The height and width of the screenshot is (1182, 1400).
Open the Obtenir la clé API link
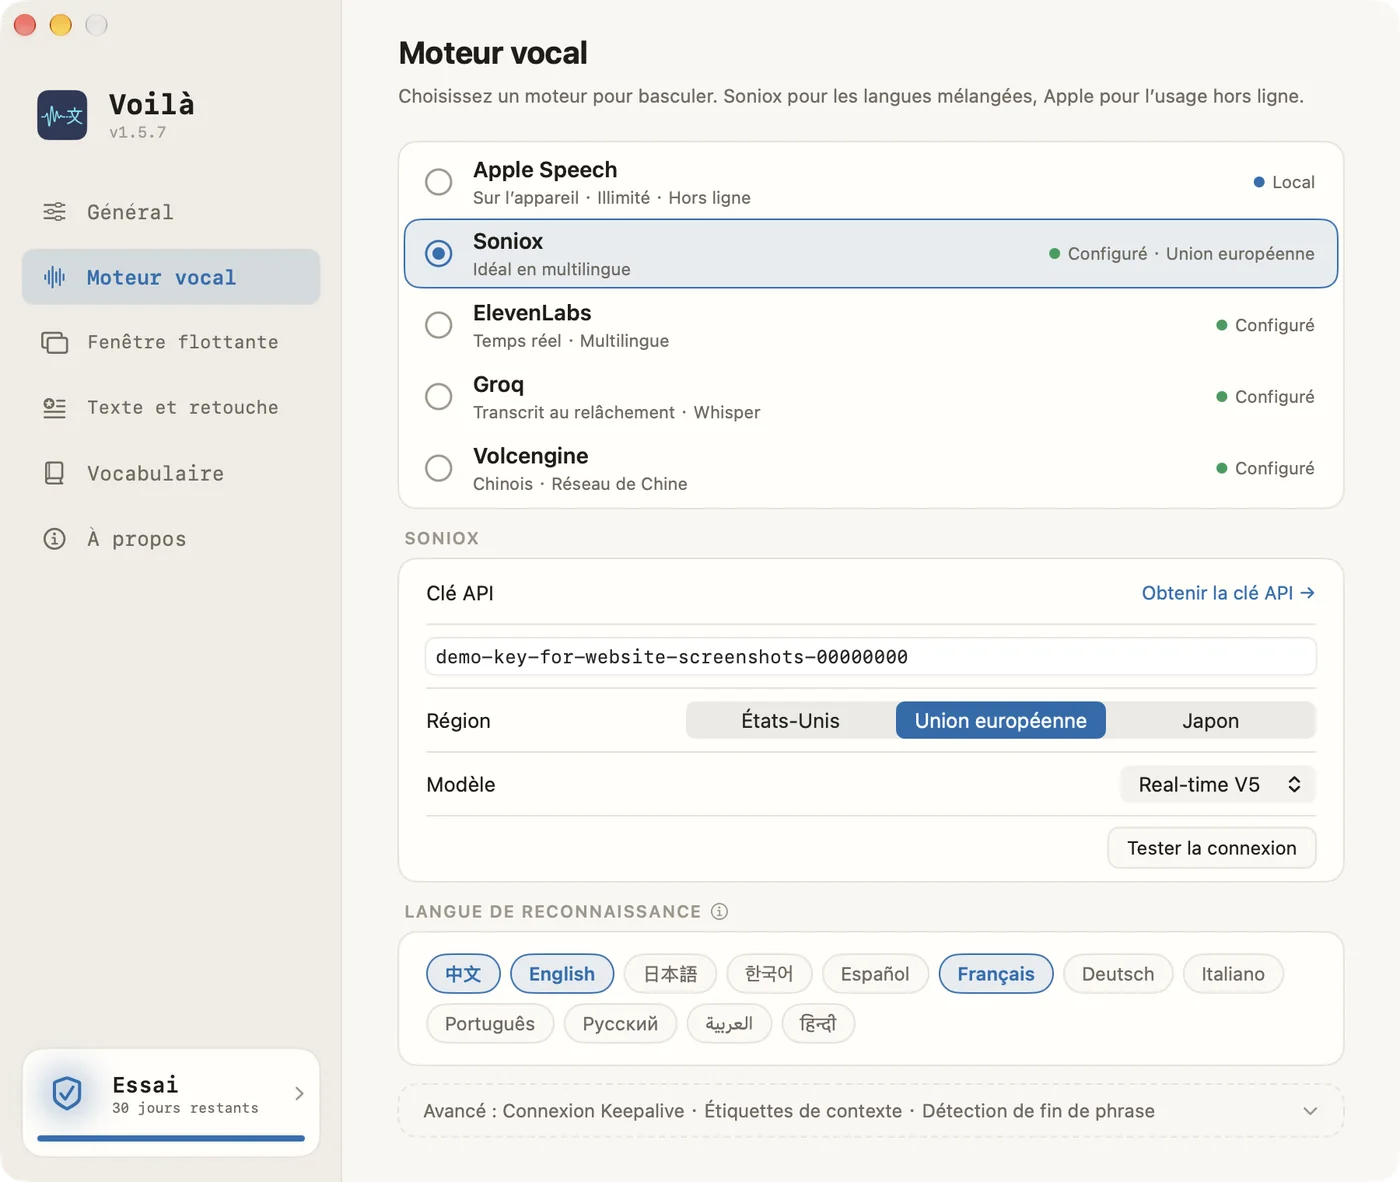click(x=1228, y=593)
